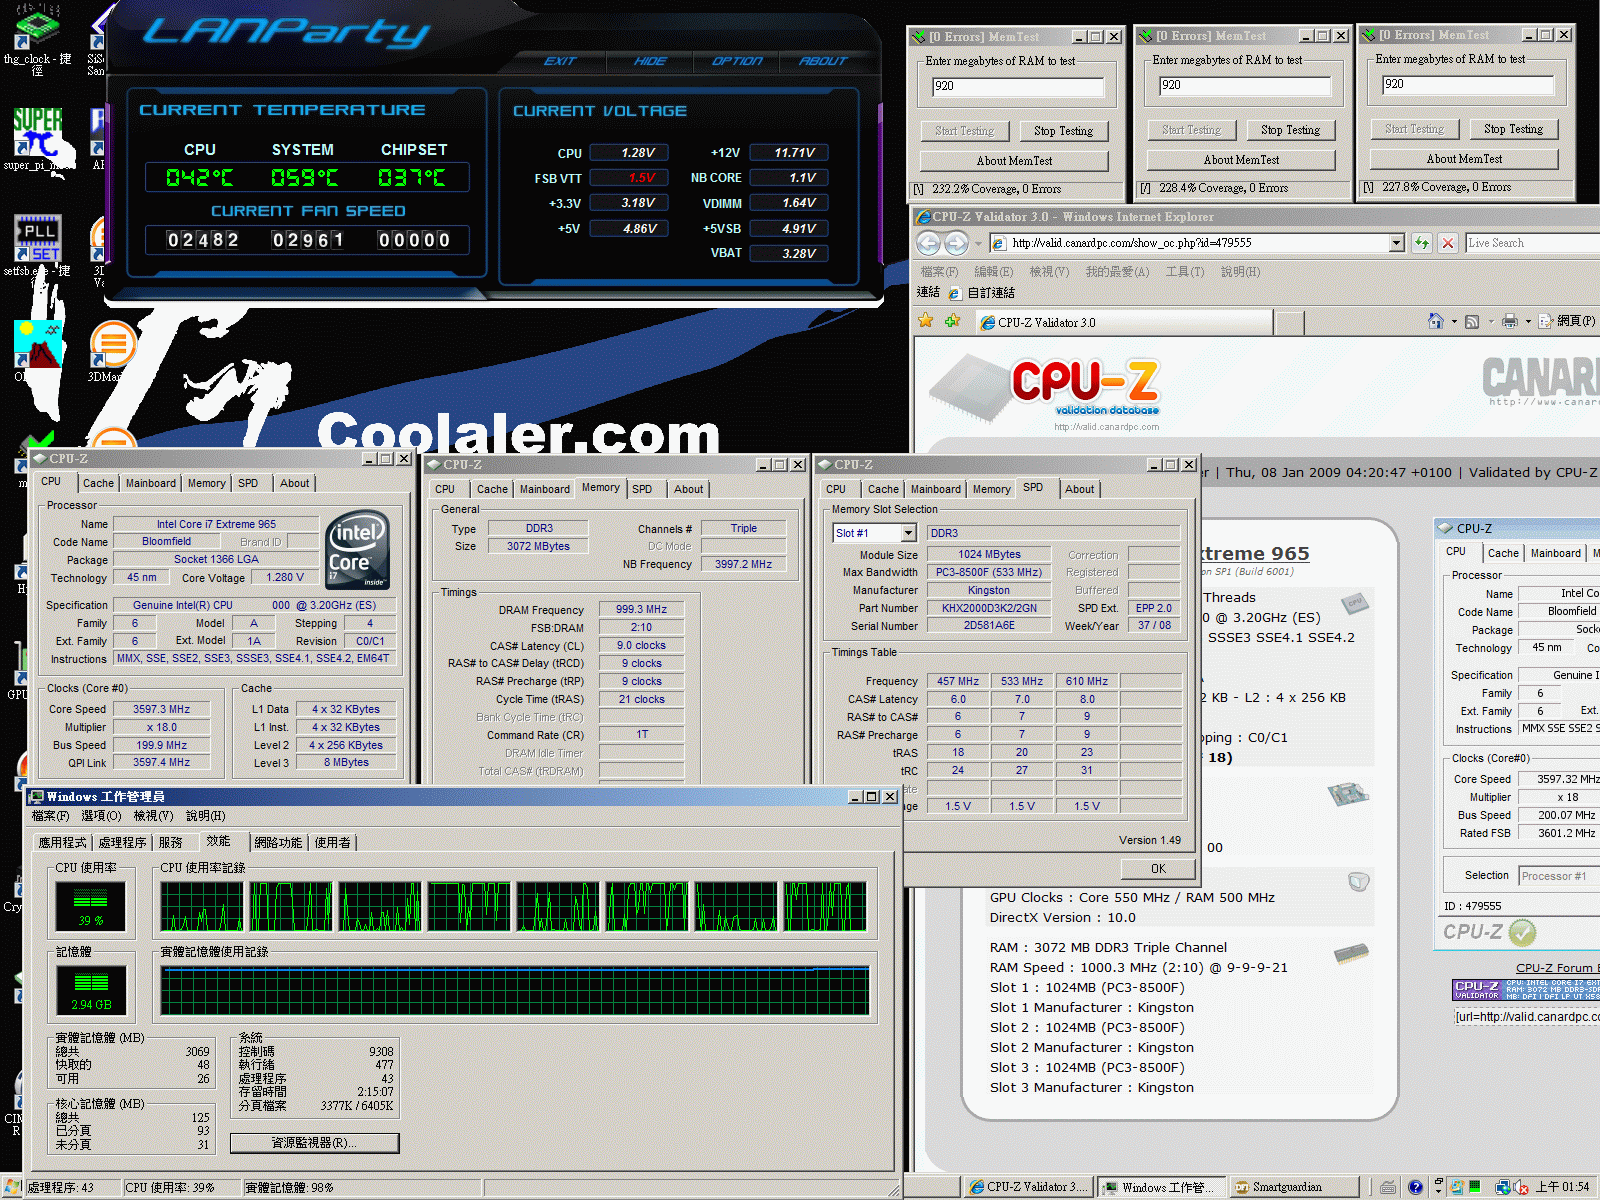The height and width of the screenshot is (1200, 1600).
Task: Open IE home page icon
Action: [x=1435, y=321]
